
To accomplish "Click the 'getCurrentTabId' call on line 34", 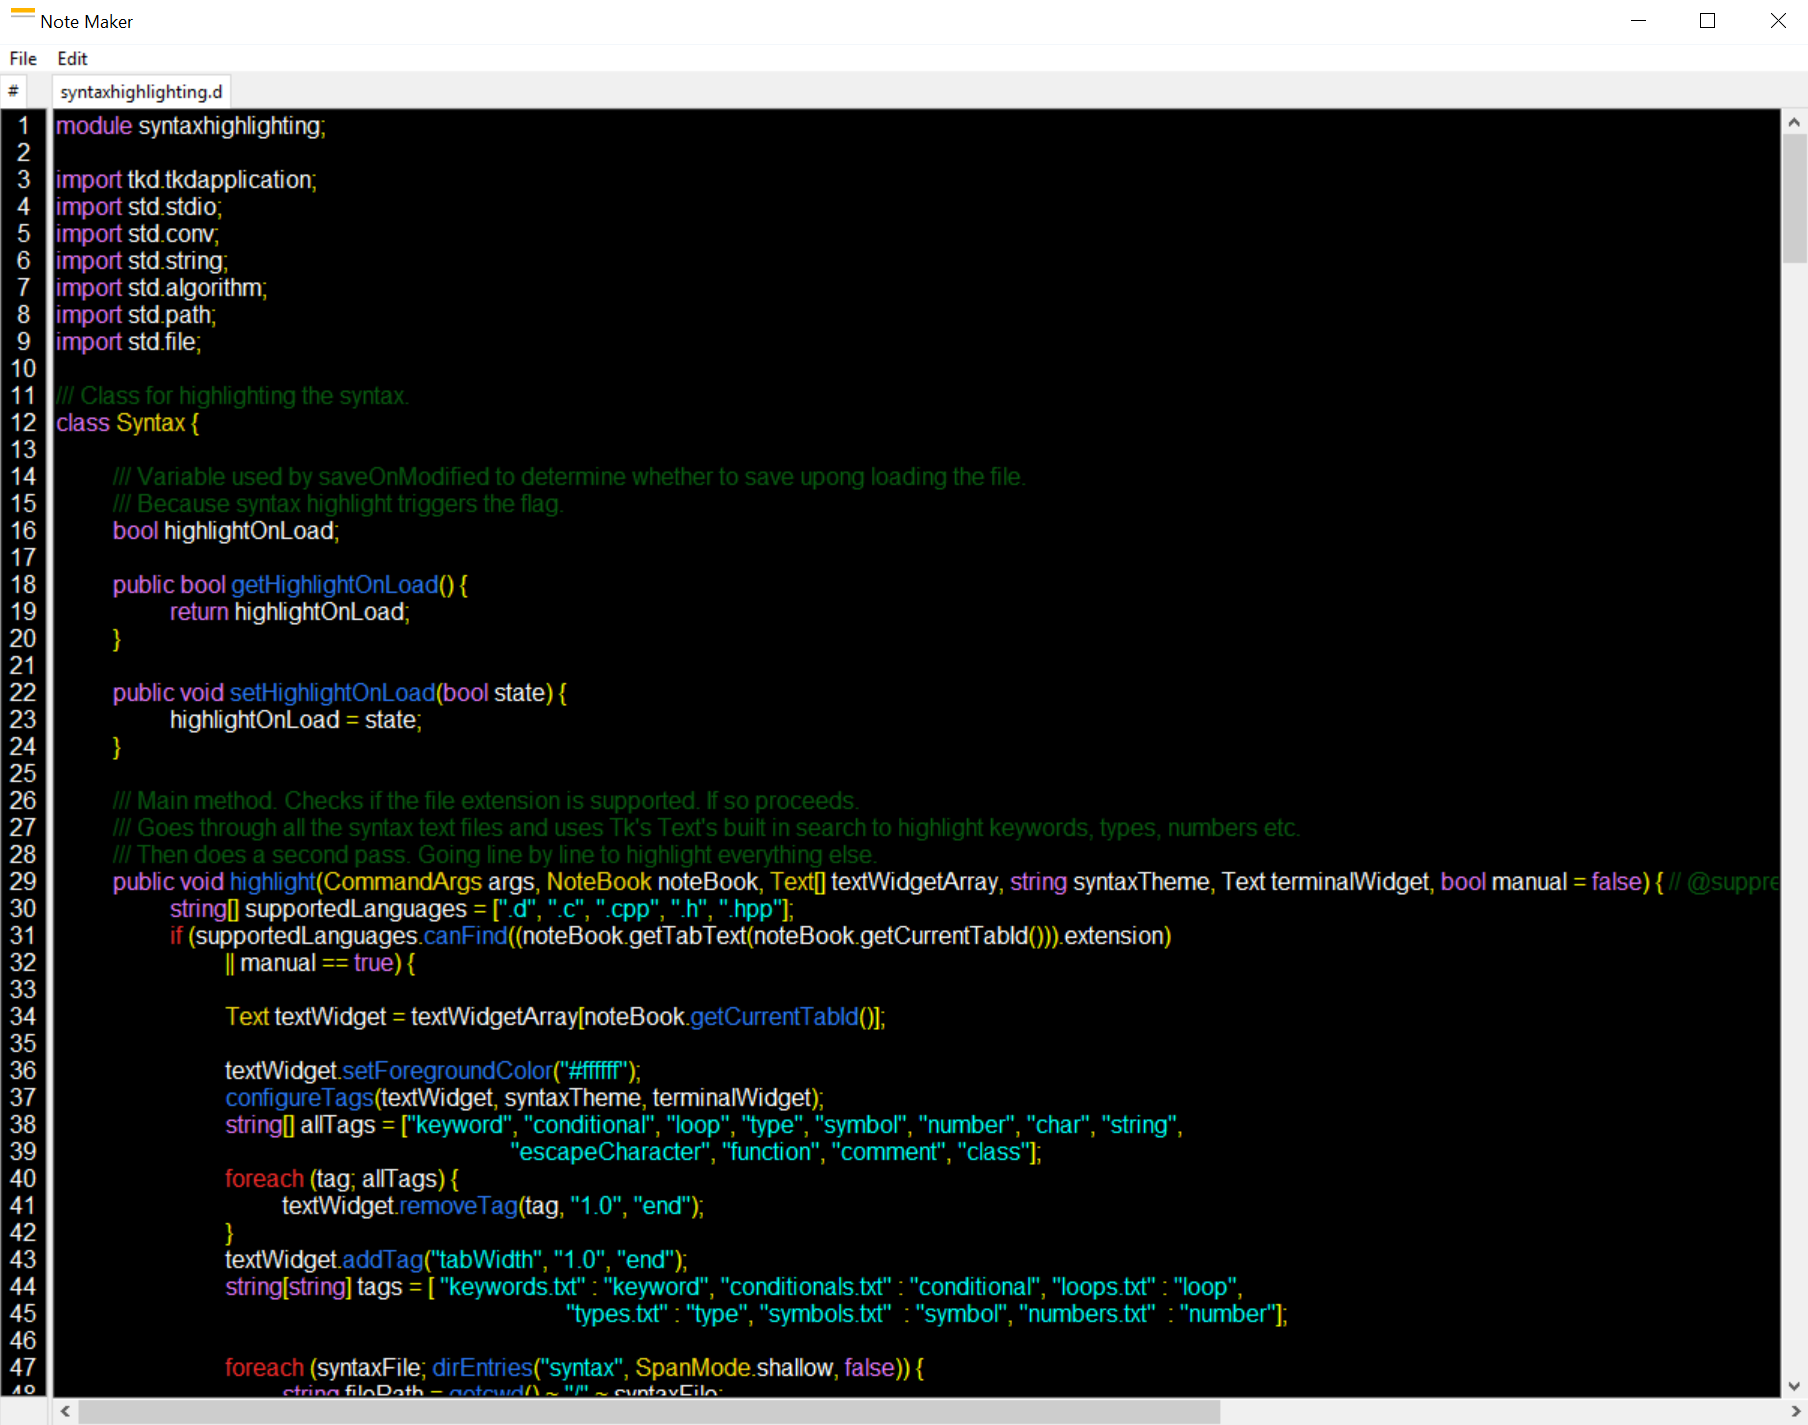I will pyautogui.click(x=774, y=1017).
